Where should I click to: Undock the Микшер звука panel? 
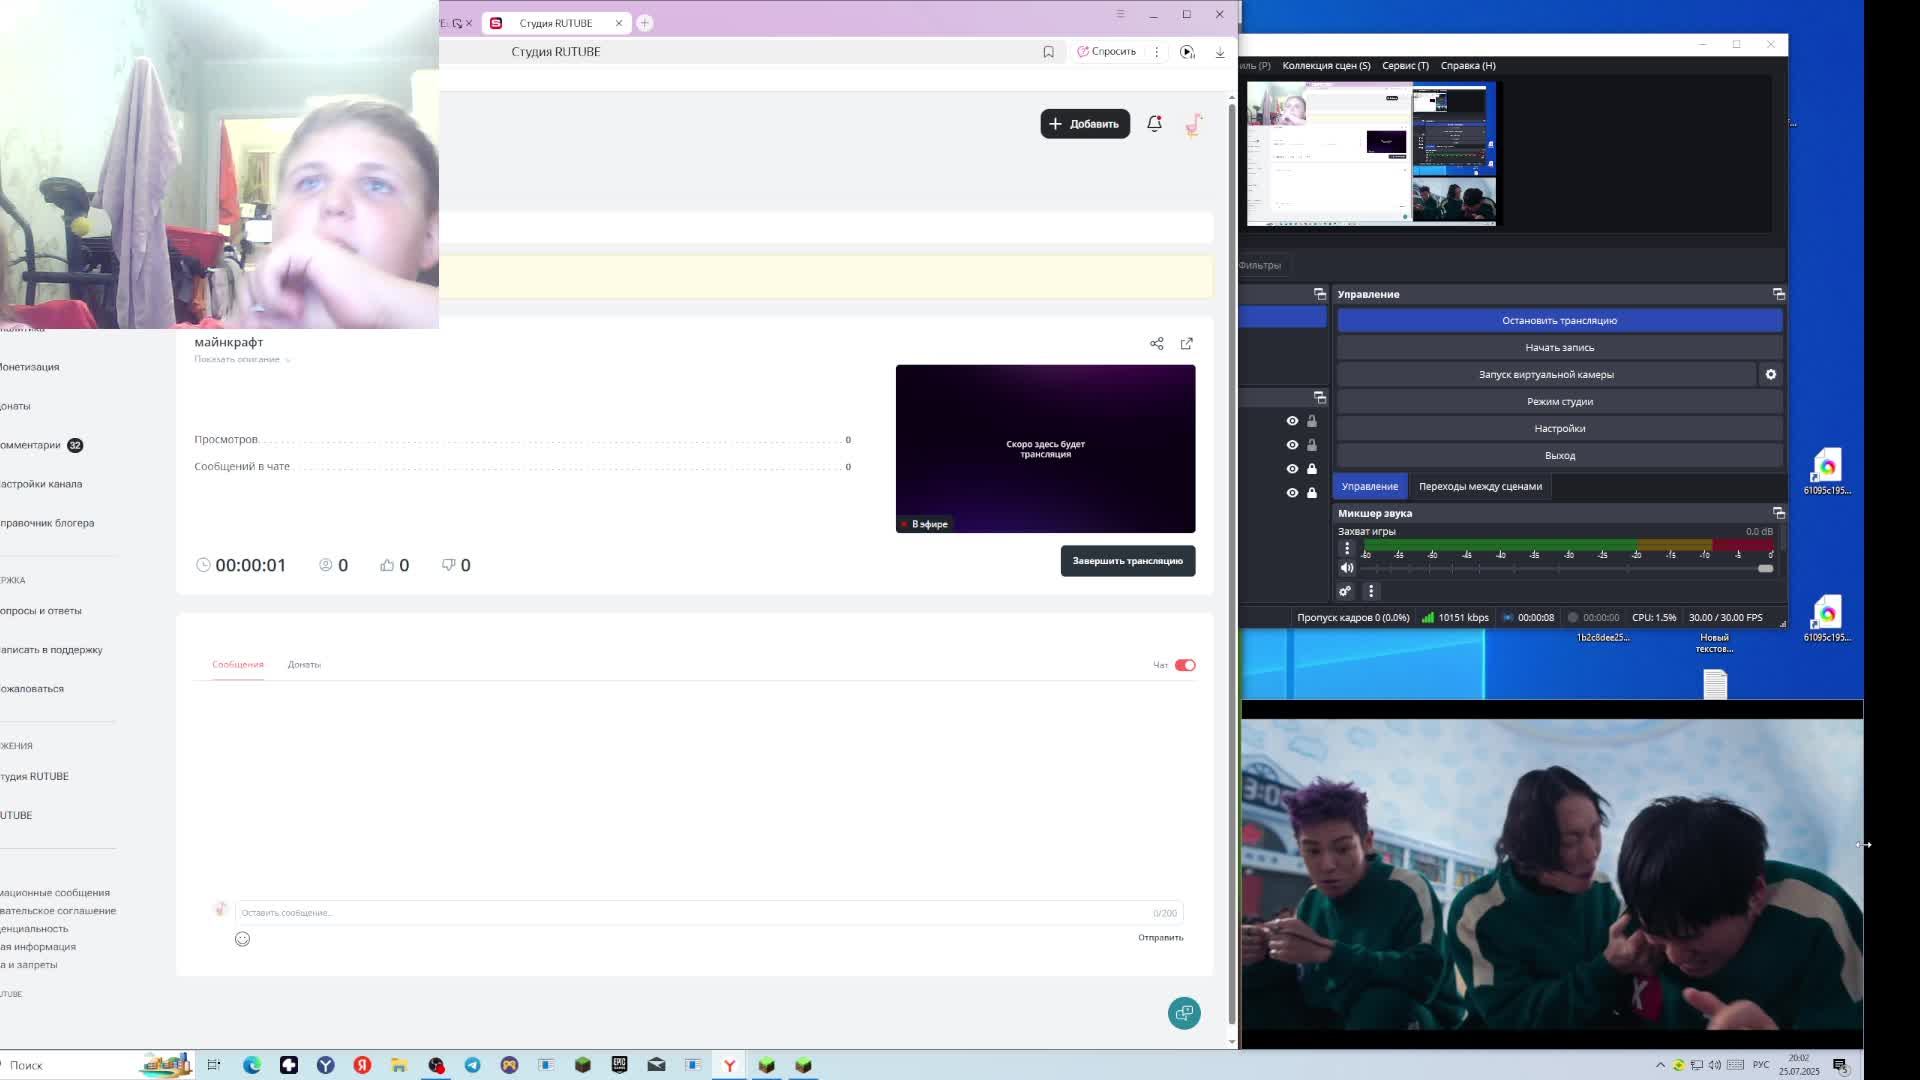[x=1778, y=513]
